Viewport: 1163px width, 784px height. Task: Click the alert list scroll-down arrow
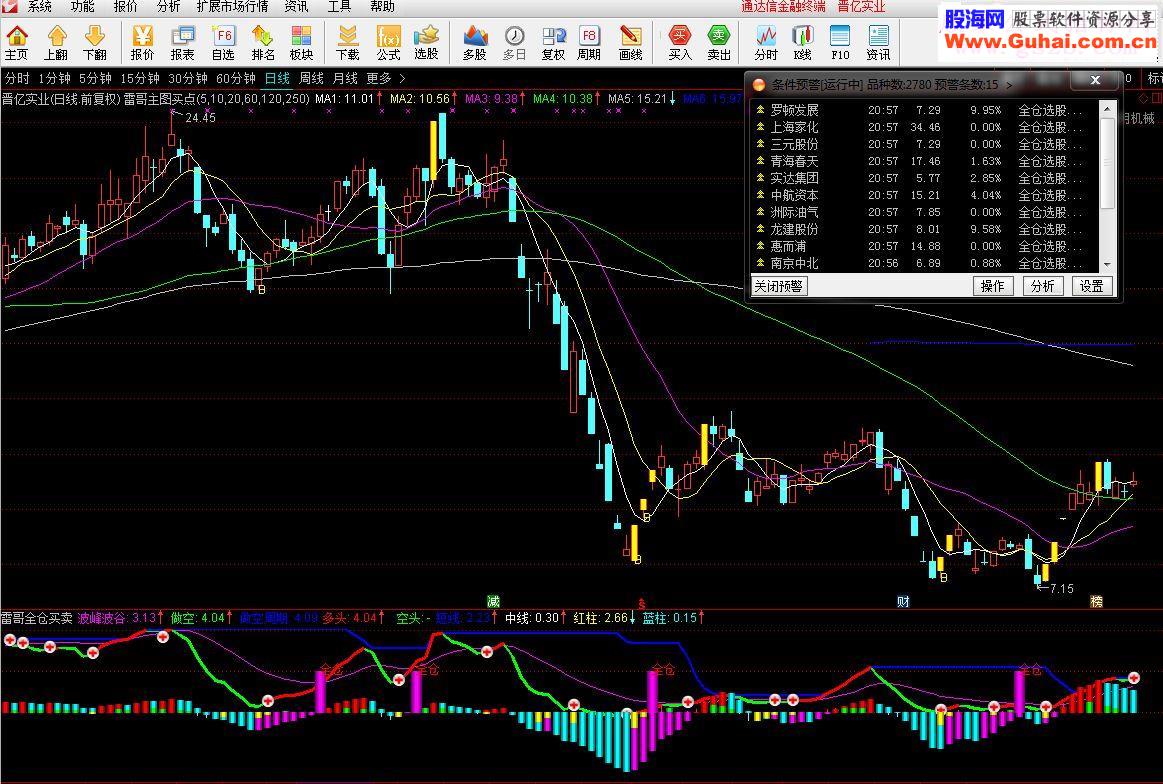[1107, 264]
